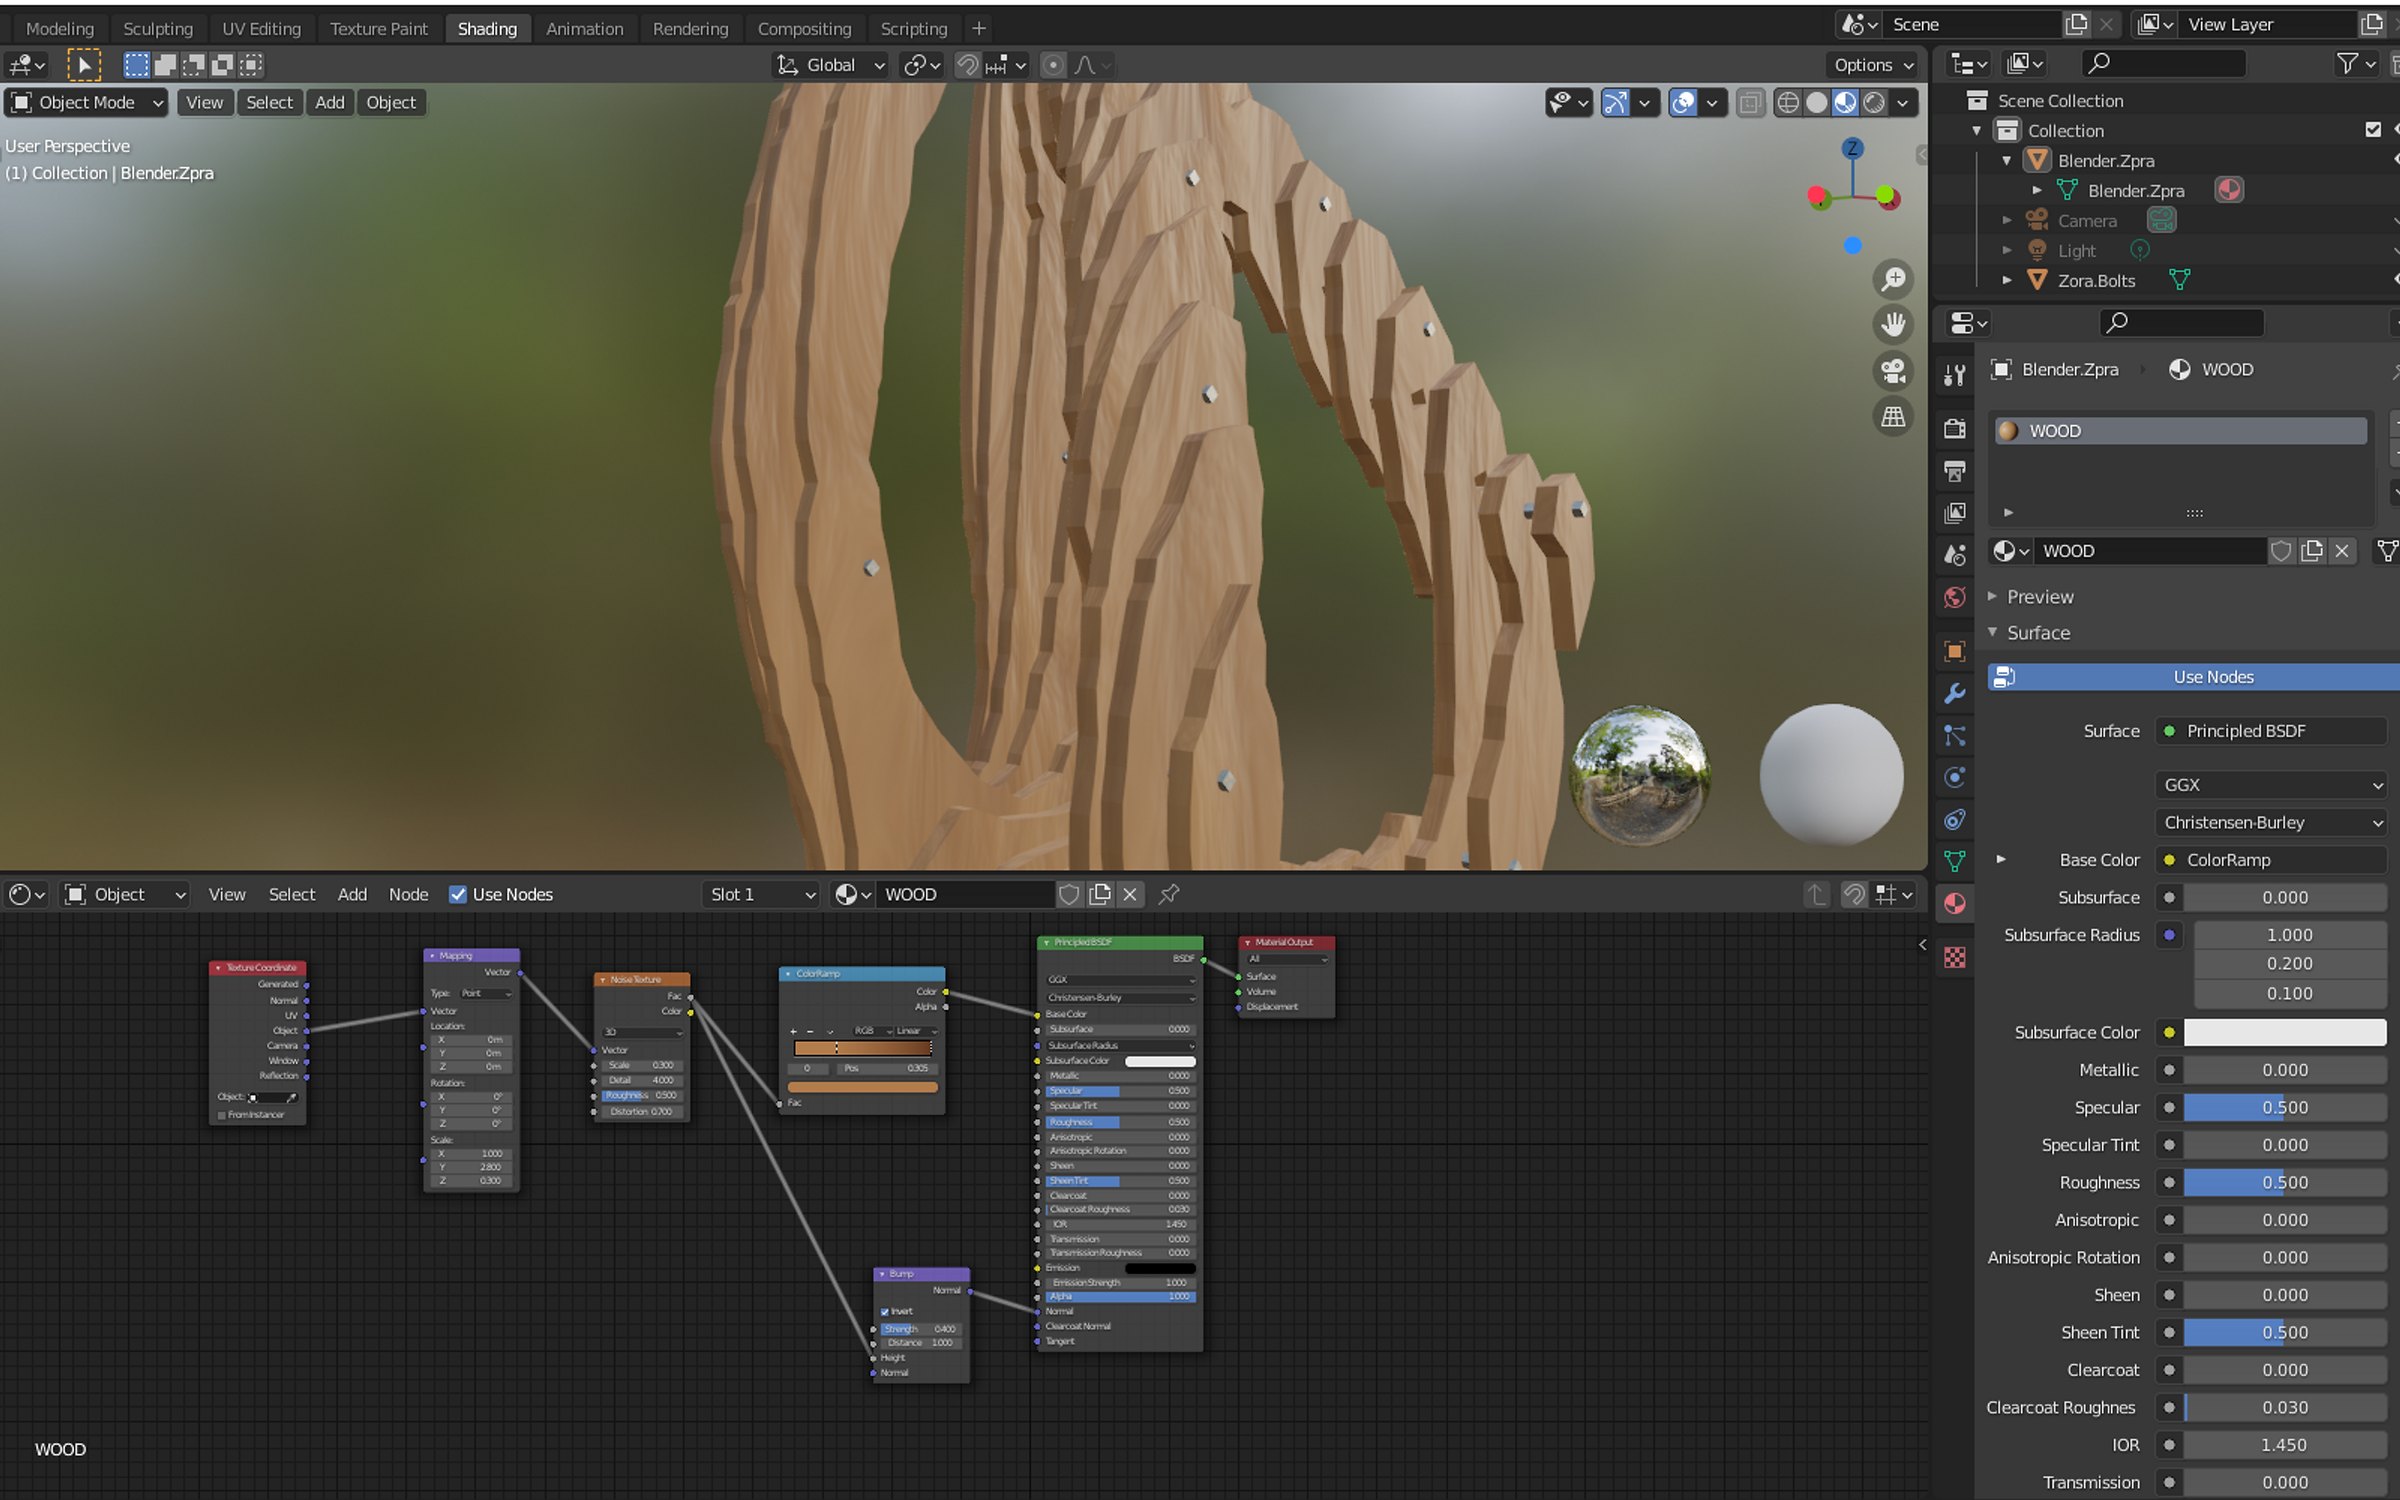Switch to Texture Paint workspace tab
The image size is (2400, 1500).
click(x=378, y=28)
